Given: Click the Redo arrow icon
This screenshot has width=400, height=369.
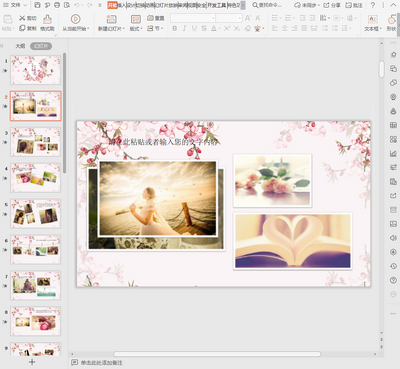Looking at the screenshot, I should point(89,5).
